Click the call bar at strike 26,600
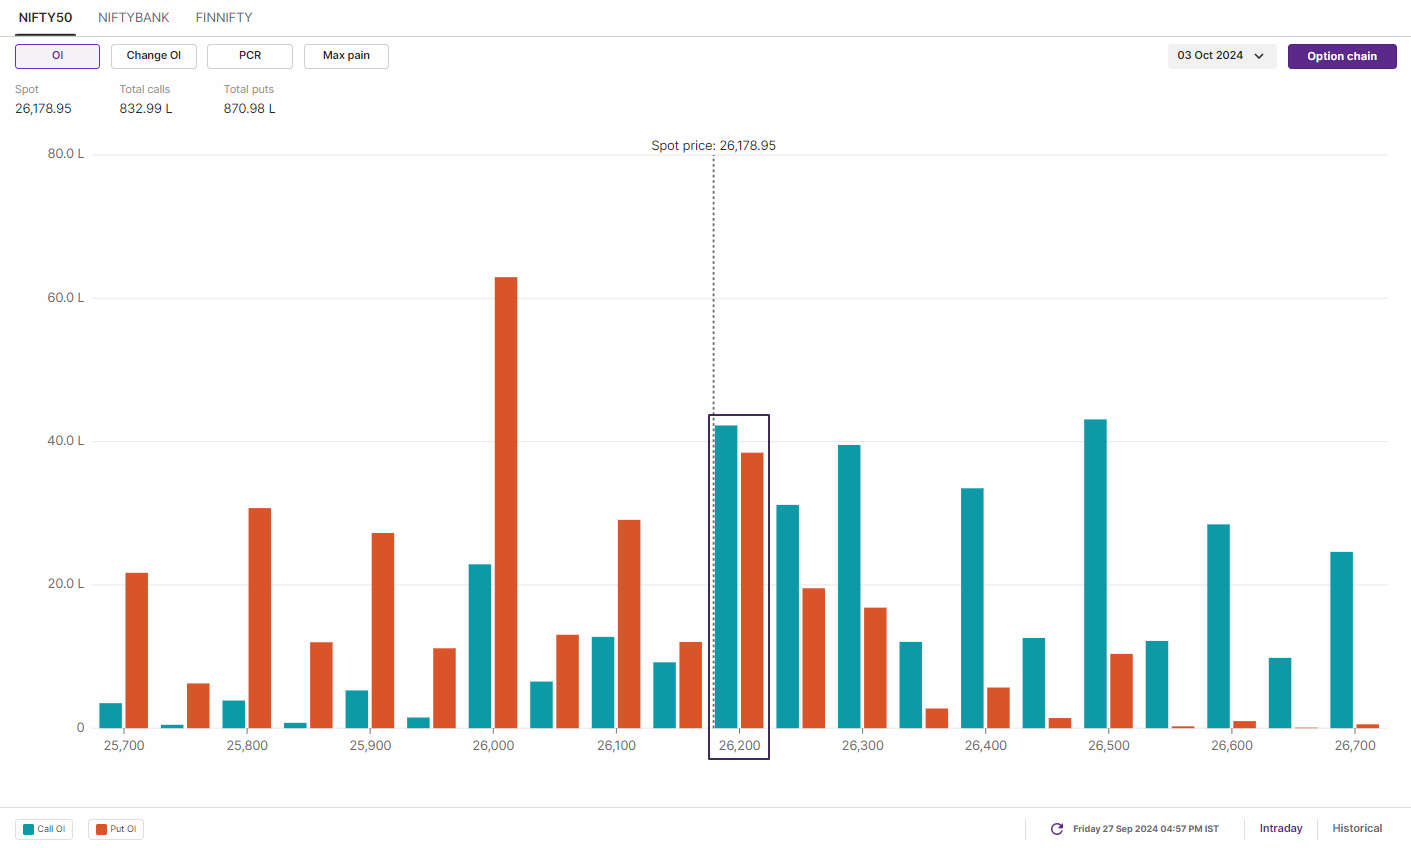 1218,626
